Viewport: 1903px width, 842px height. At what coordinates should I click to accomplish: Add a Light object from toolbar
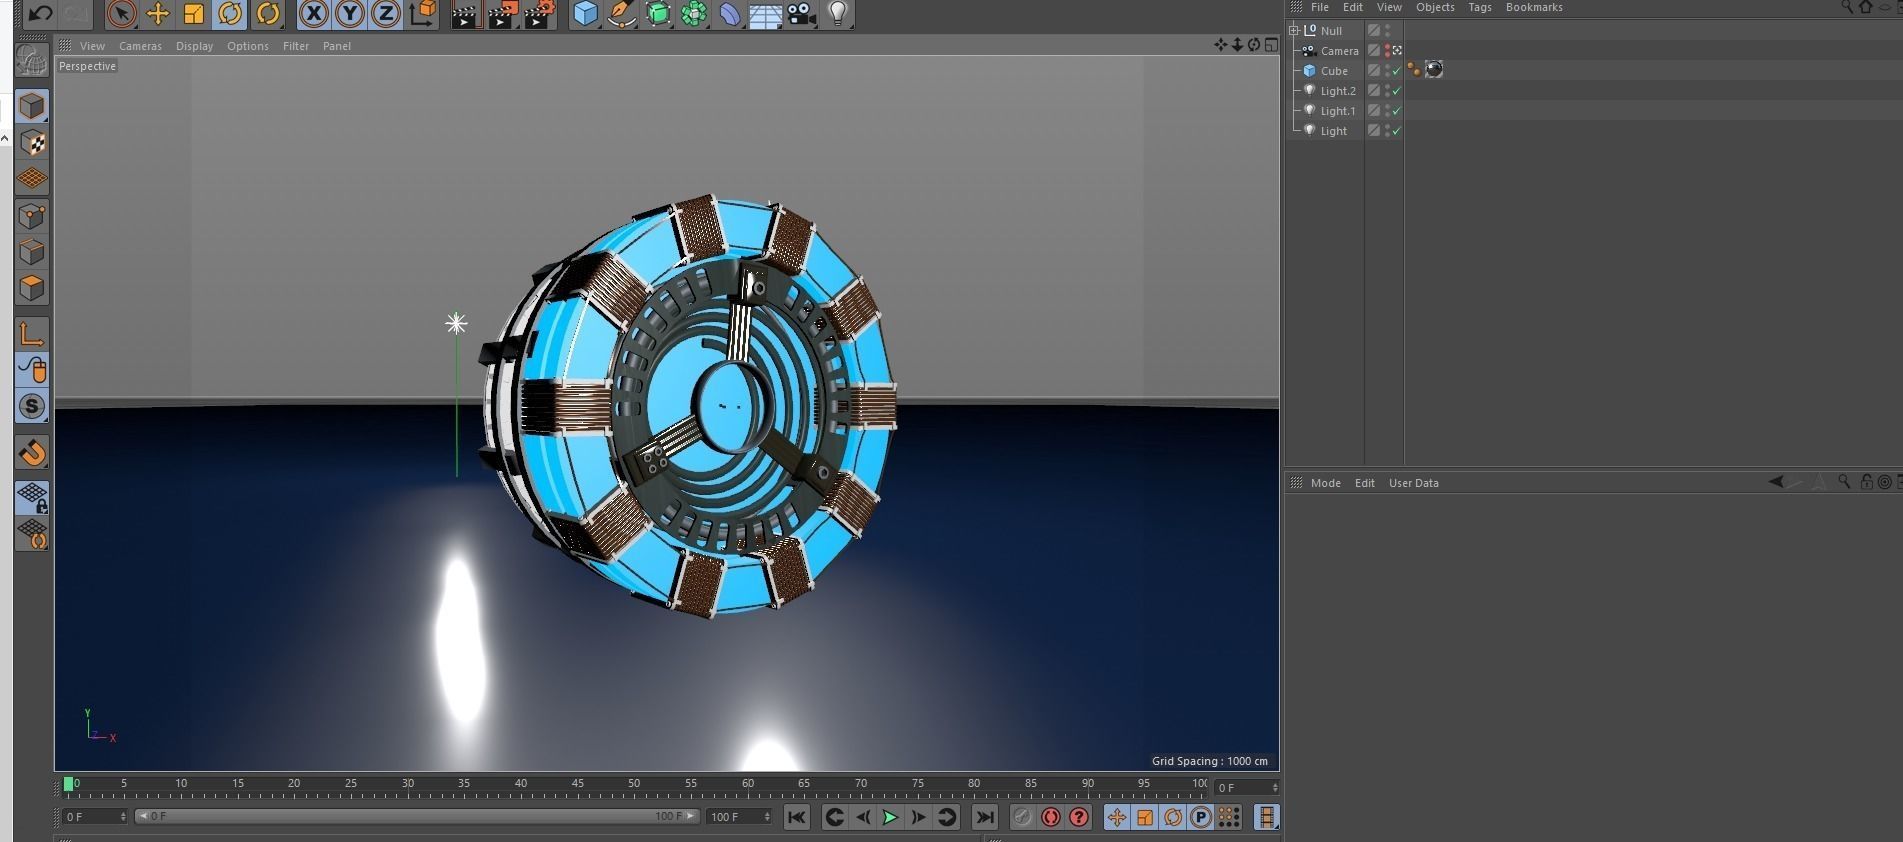tap(838, 14)
